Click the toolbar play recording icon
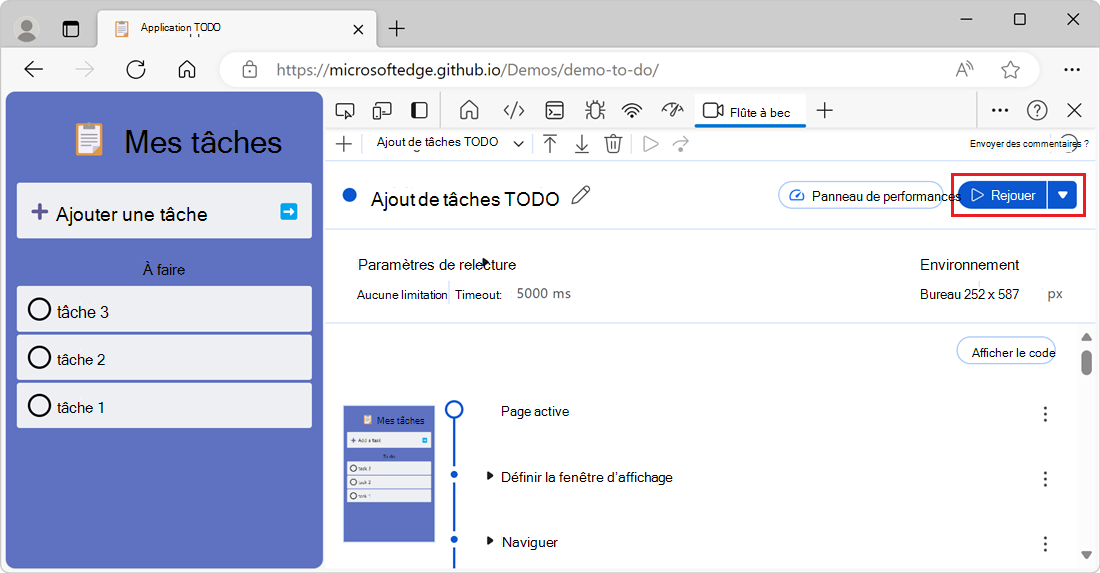The width and height of the screenshot is (1100, 573). coord(650,144)
